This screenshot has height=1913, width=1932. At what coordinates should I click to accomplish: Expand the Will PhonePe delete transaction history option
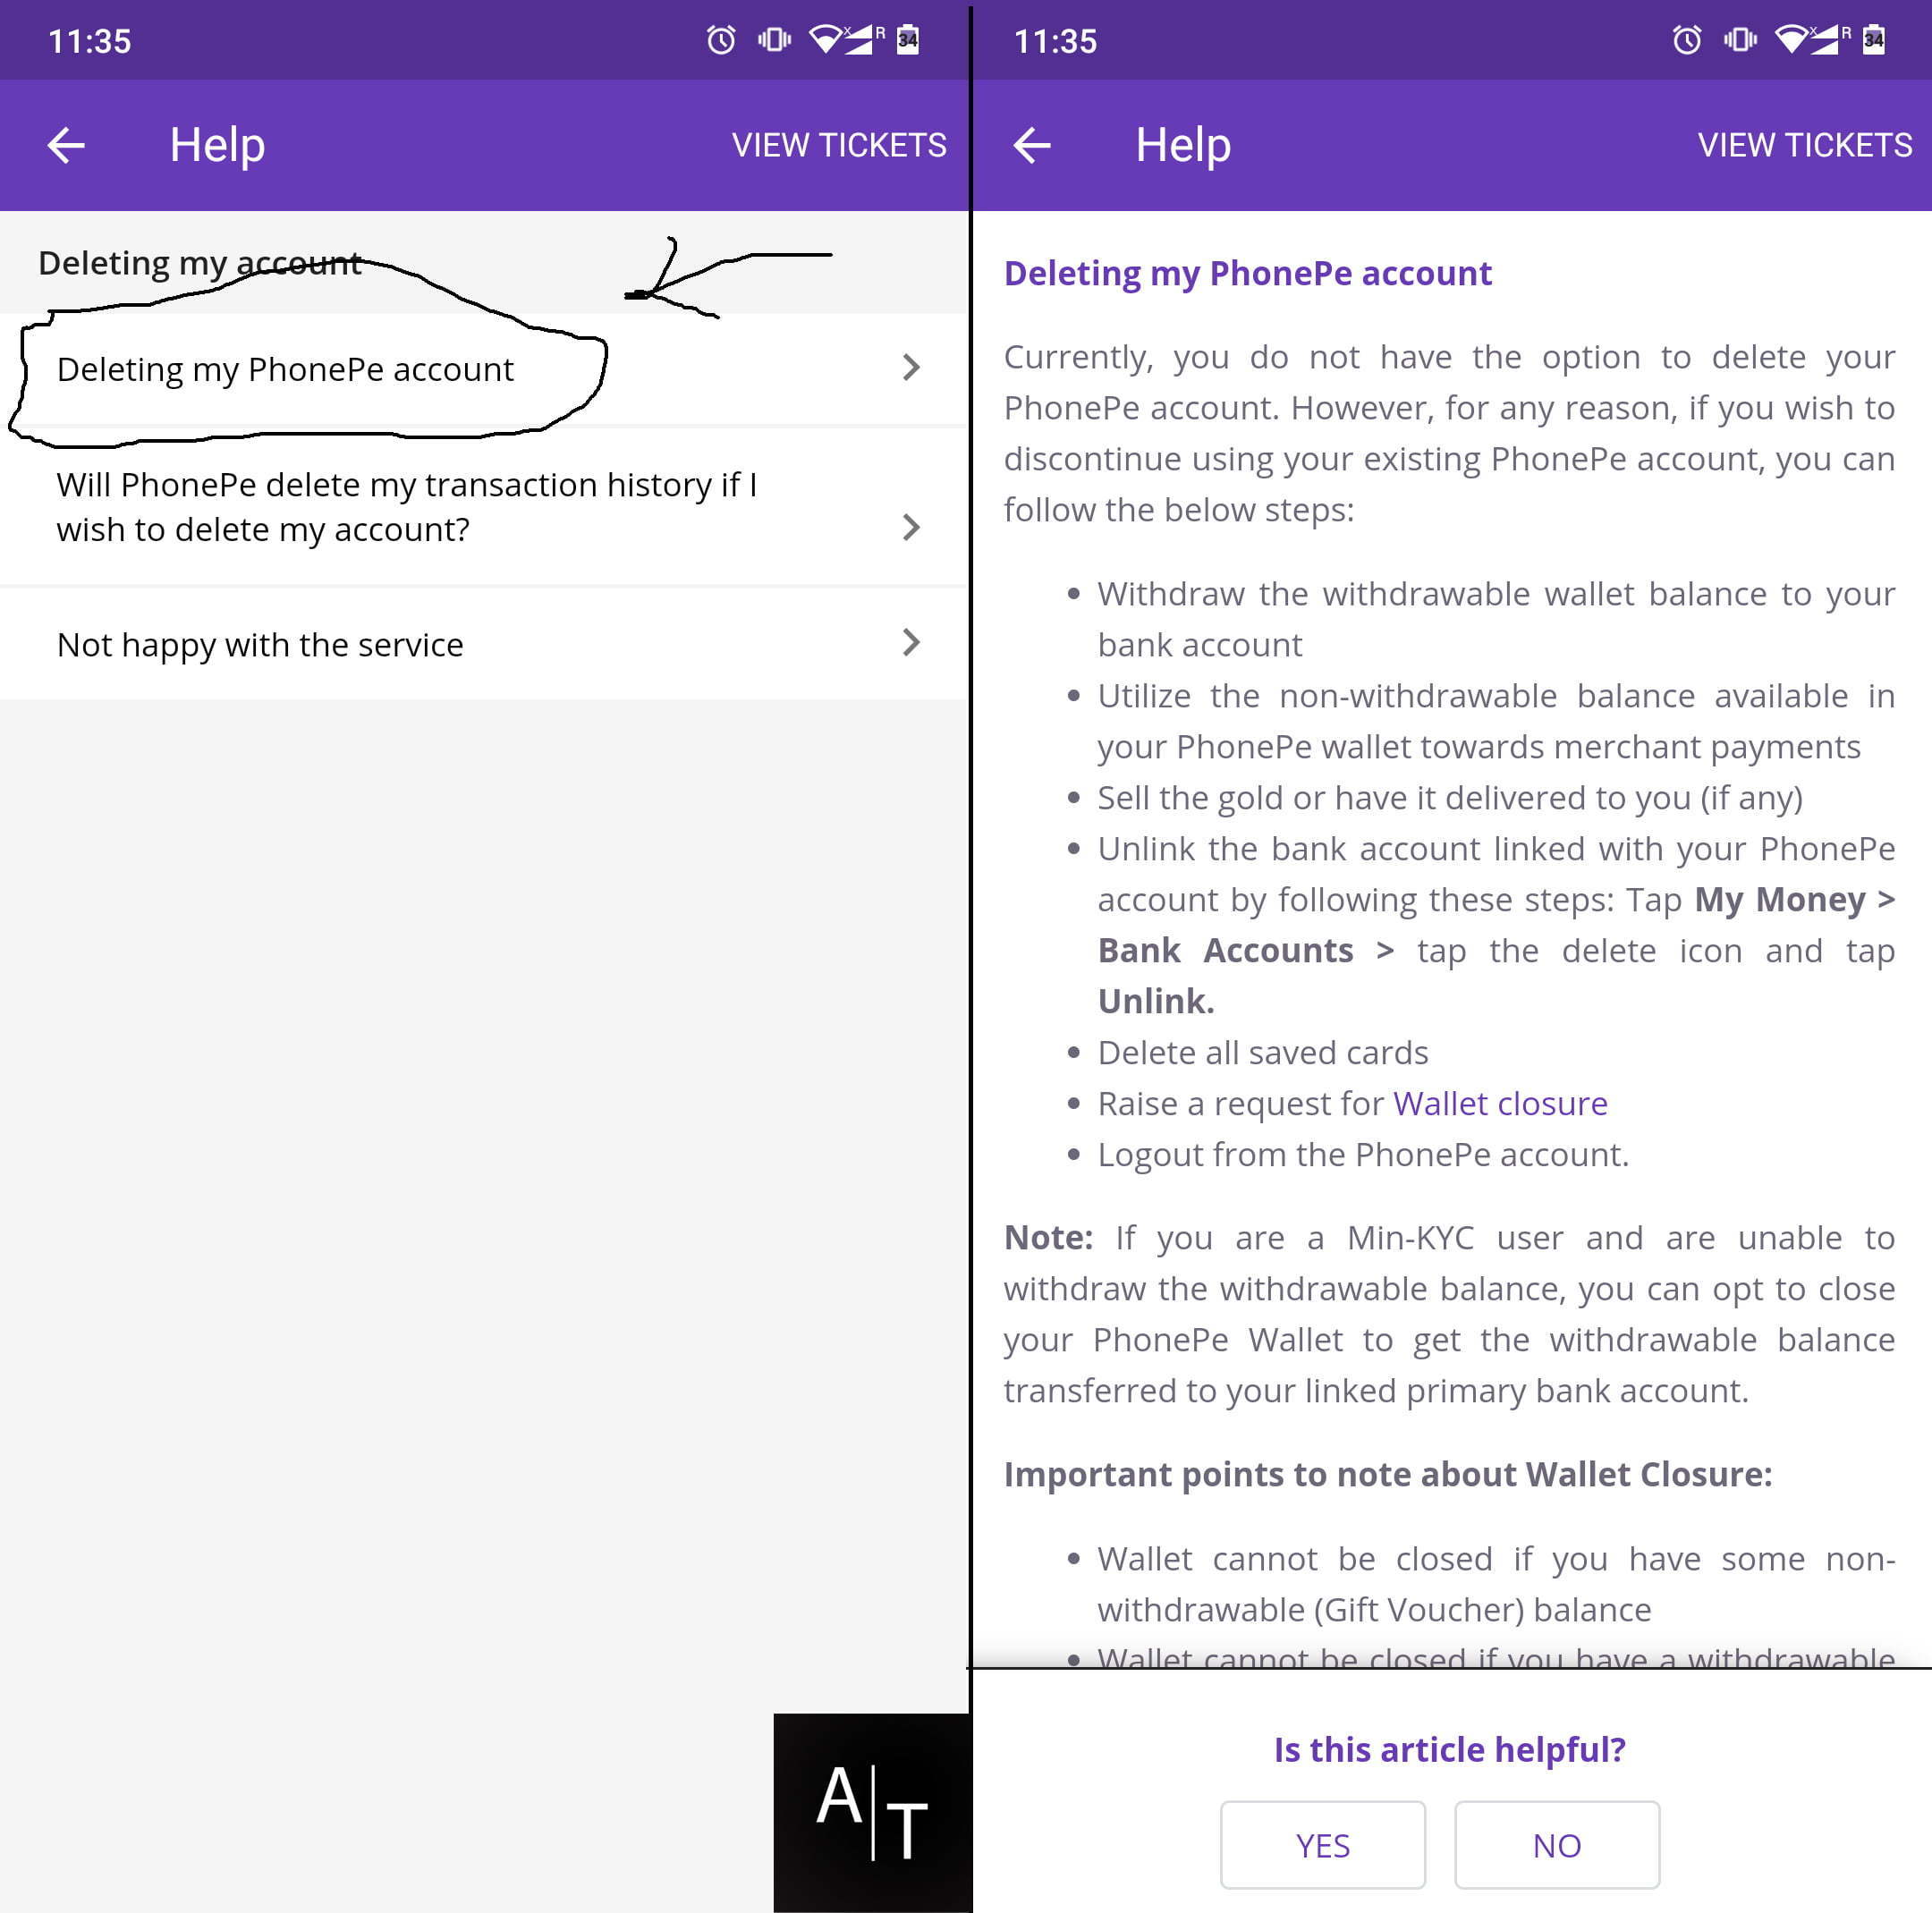click(482, 506)
